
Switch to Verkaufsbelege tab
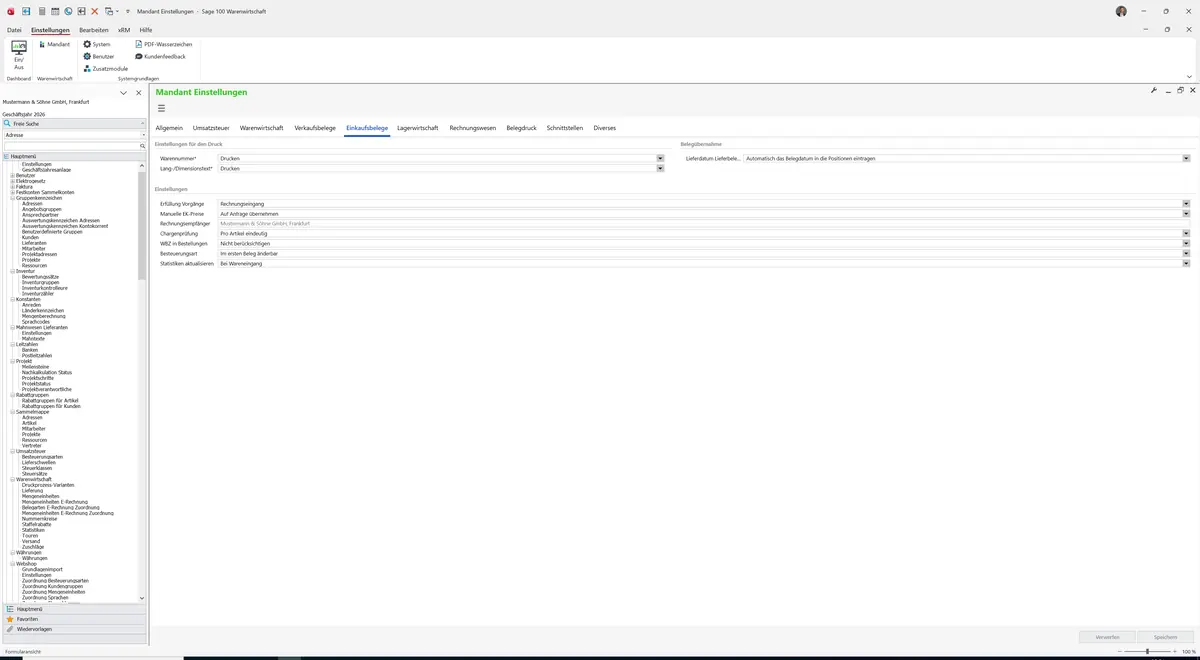tap(315, 128)
